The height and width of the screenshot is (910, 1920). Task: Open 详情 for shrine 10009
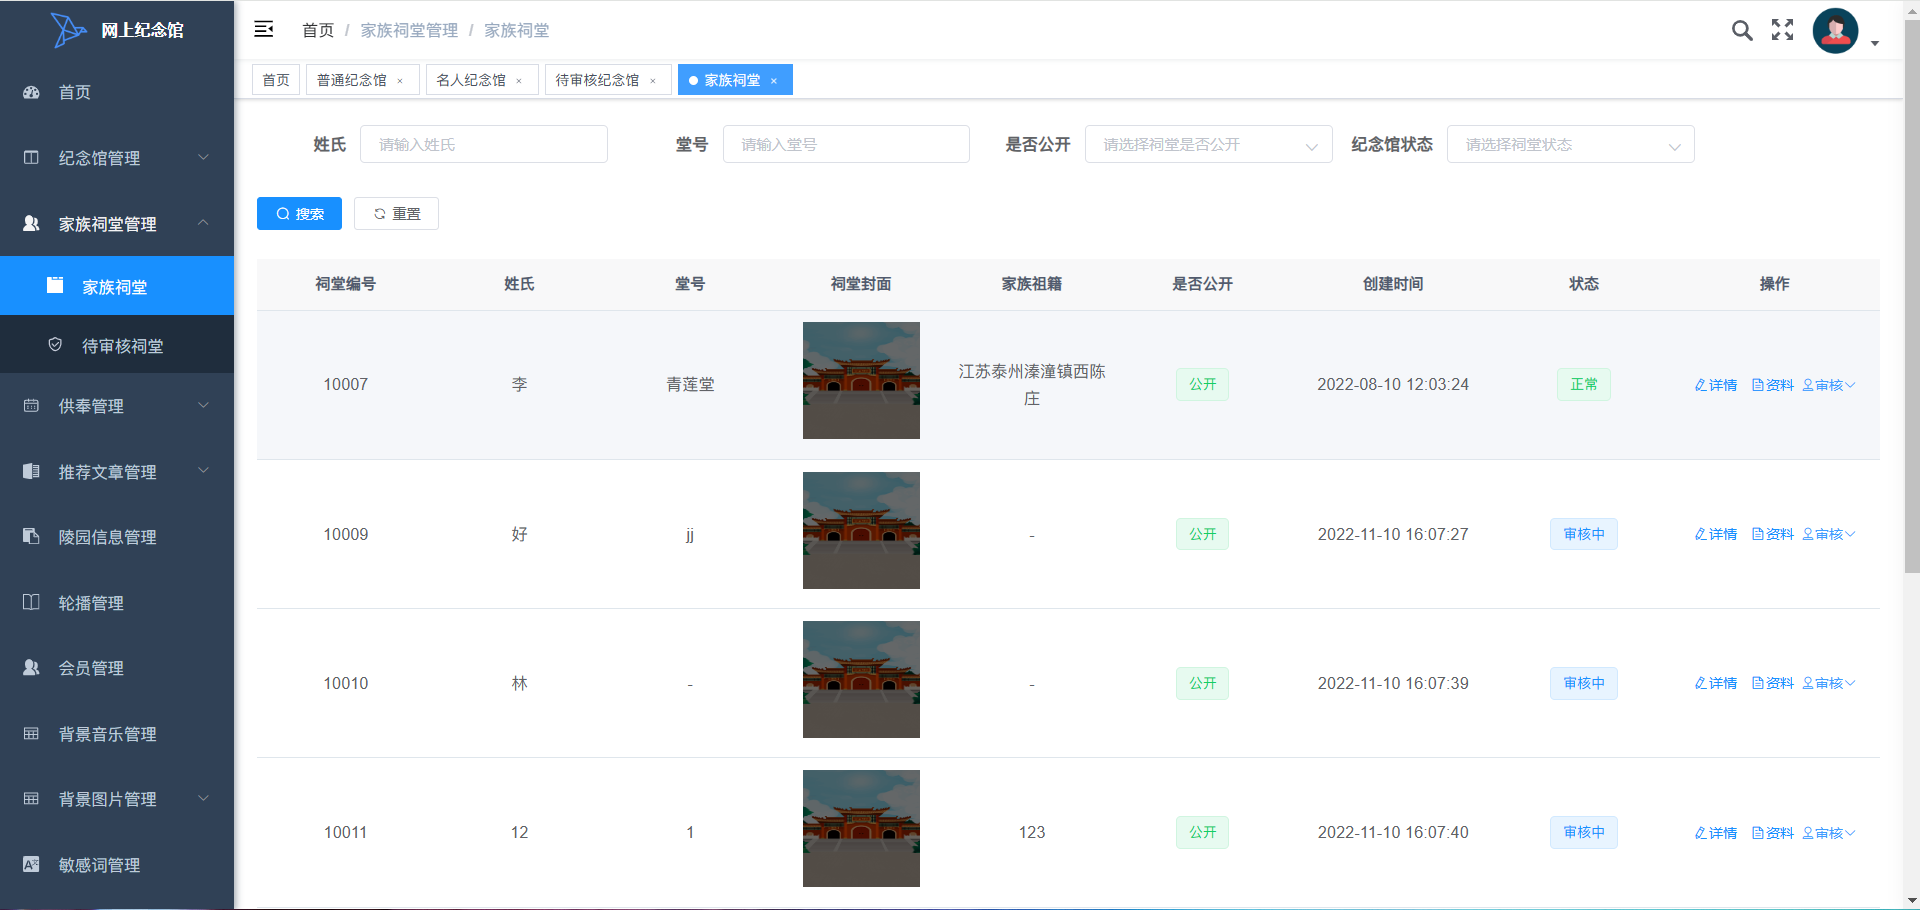pos(1716,534)
